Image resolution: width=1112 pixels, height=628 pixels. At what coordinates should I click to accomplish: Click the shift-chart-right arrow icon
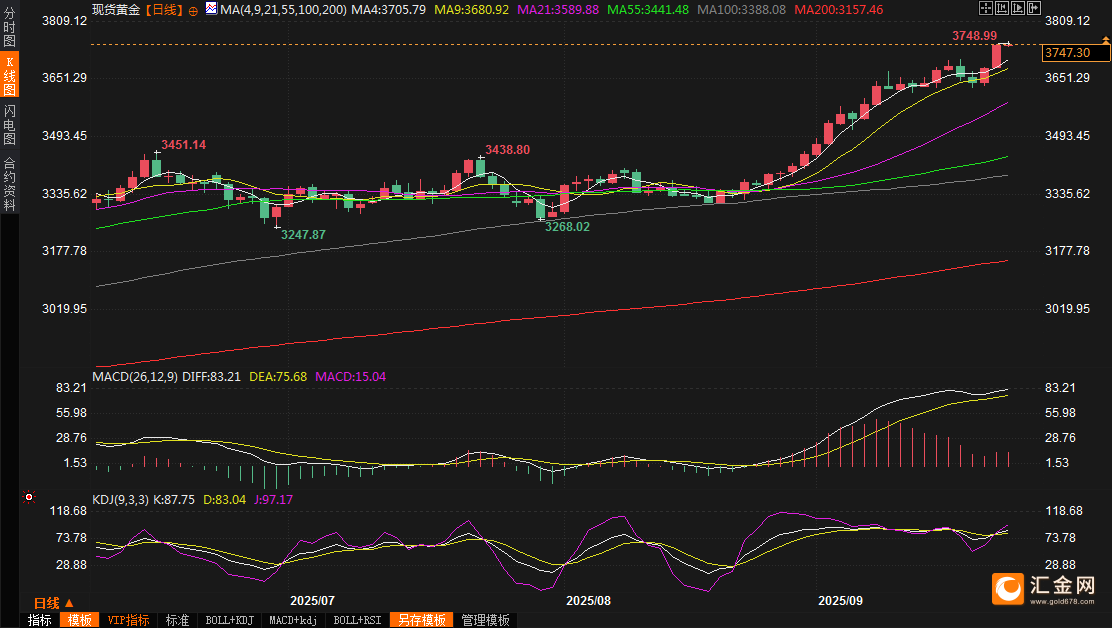[1034, 8]
